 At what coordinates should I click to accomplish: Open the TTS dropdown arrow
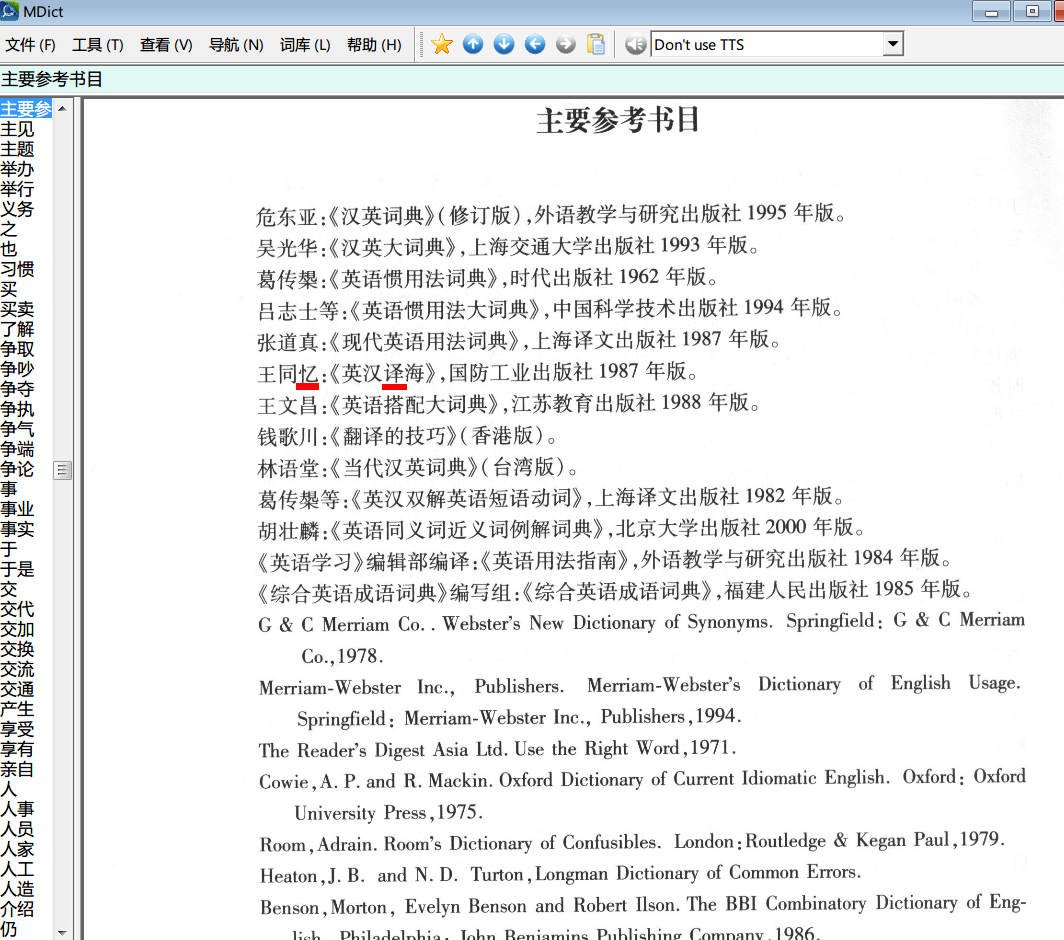coord(893,45)
